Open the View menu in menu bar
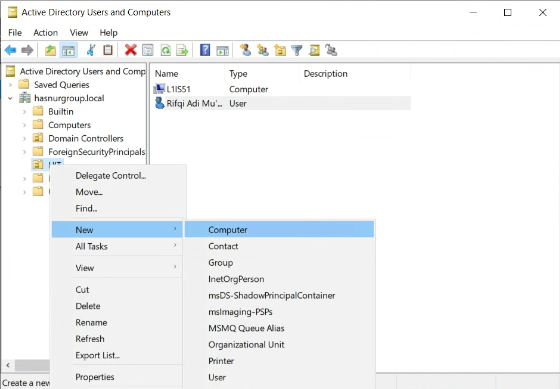560x389 pixels. [x=79, y=33]
